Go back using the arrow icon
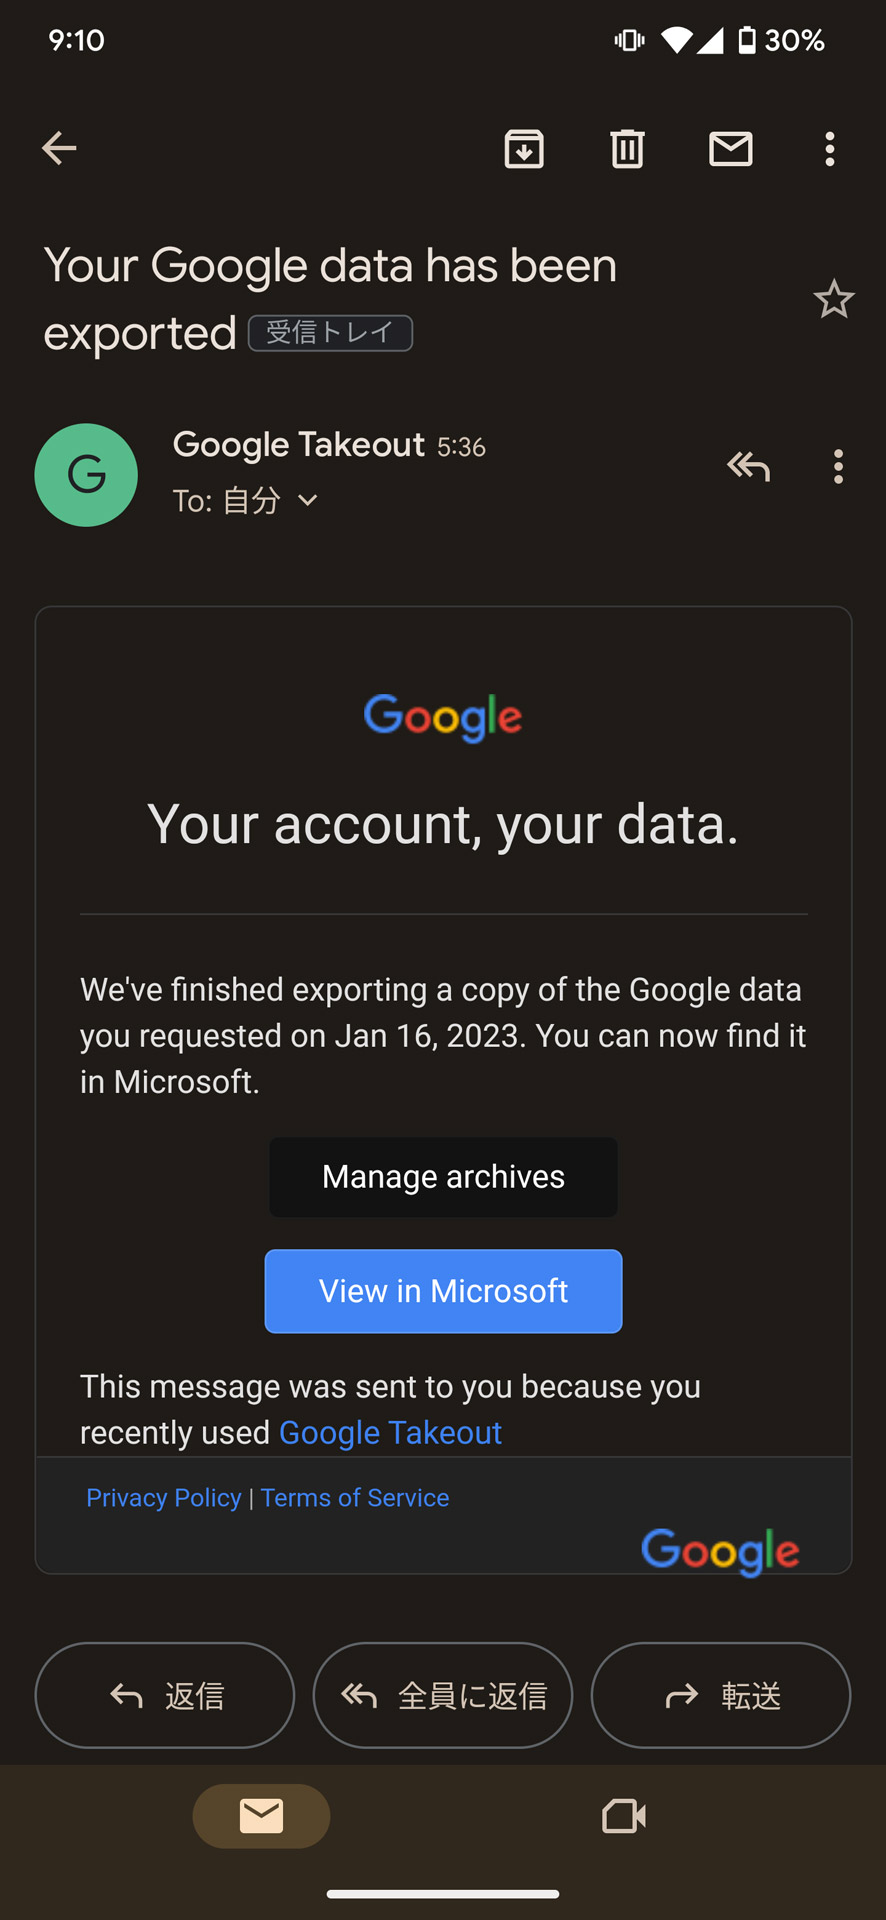 tap(59, 149)
